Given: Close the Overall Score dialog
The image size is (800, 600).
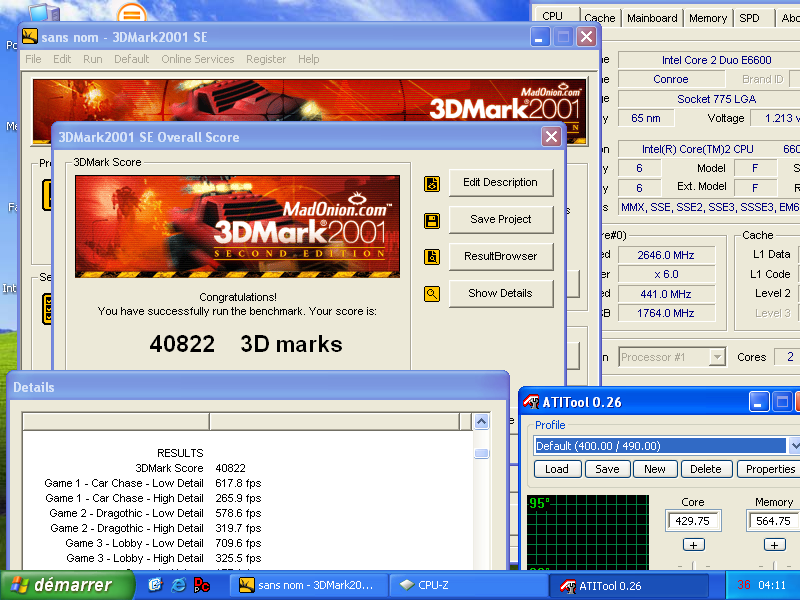Looking at the screenshot, I should coord(552,136).
